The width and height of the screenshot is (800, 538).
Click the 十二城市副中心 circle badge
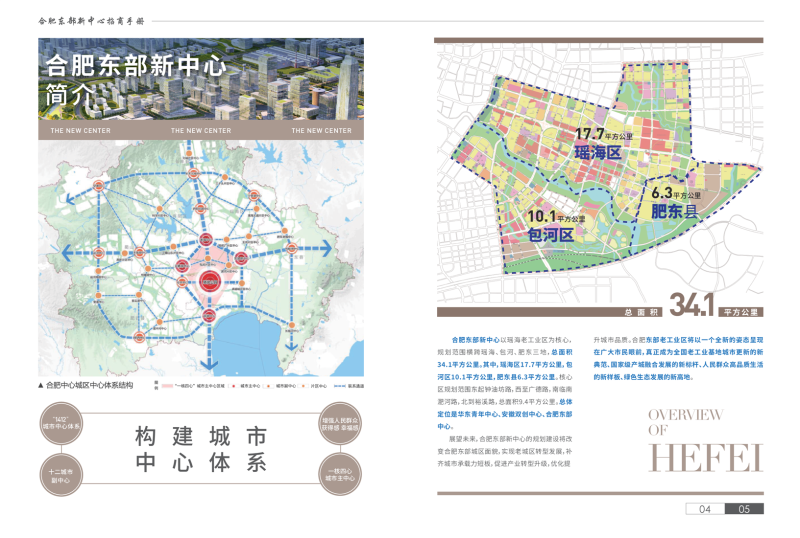click(x=62, y=474)
